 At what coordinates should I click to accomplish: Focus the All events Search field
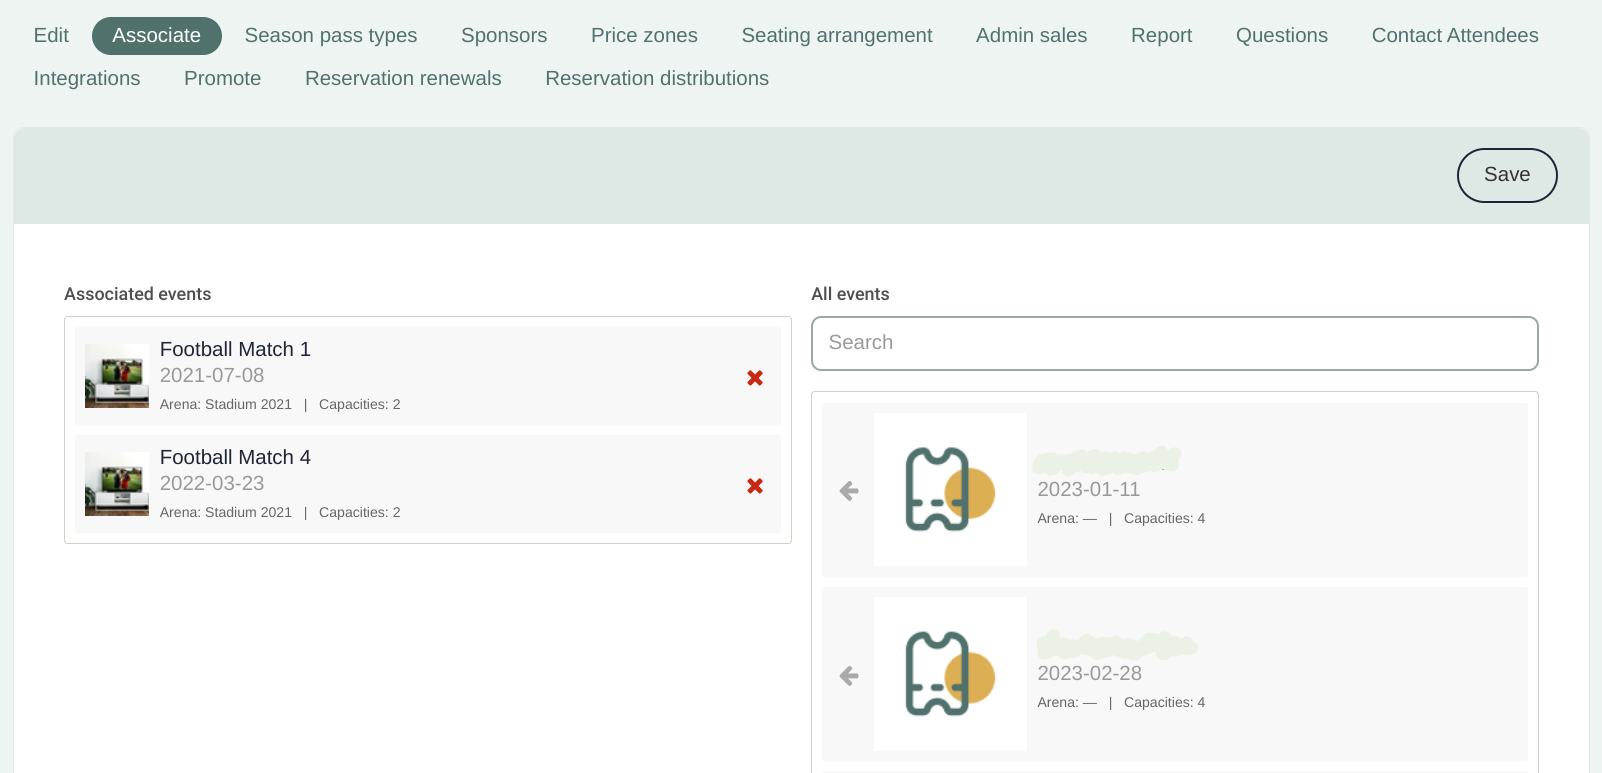coord(1175,343)
